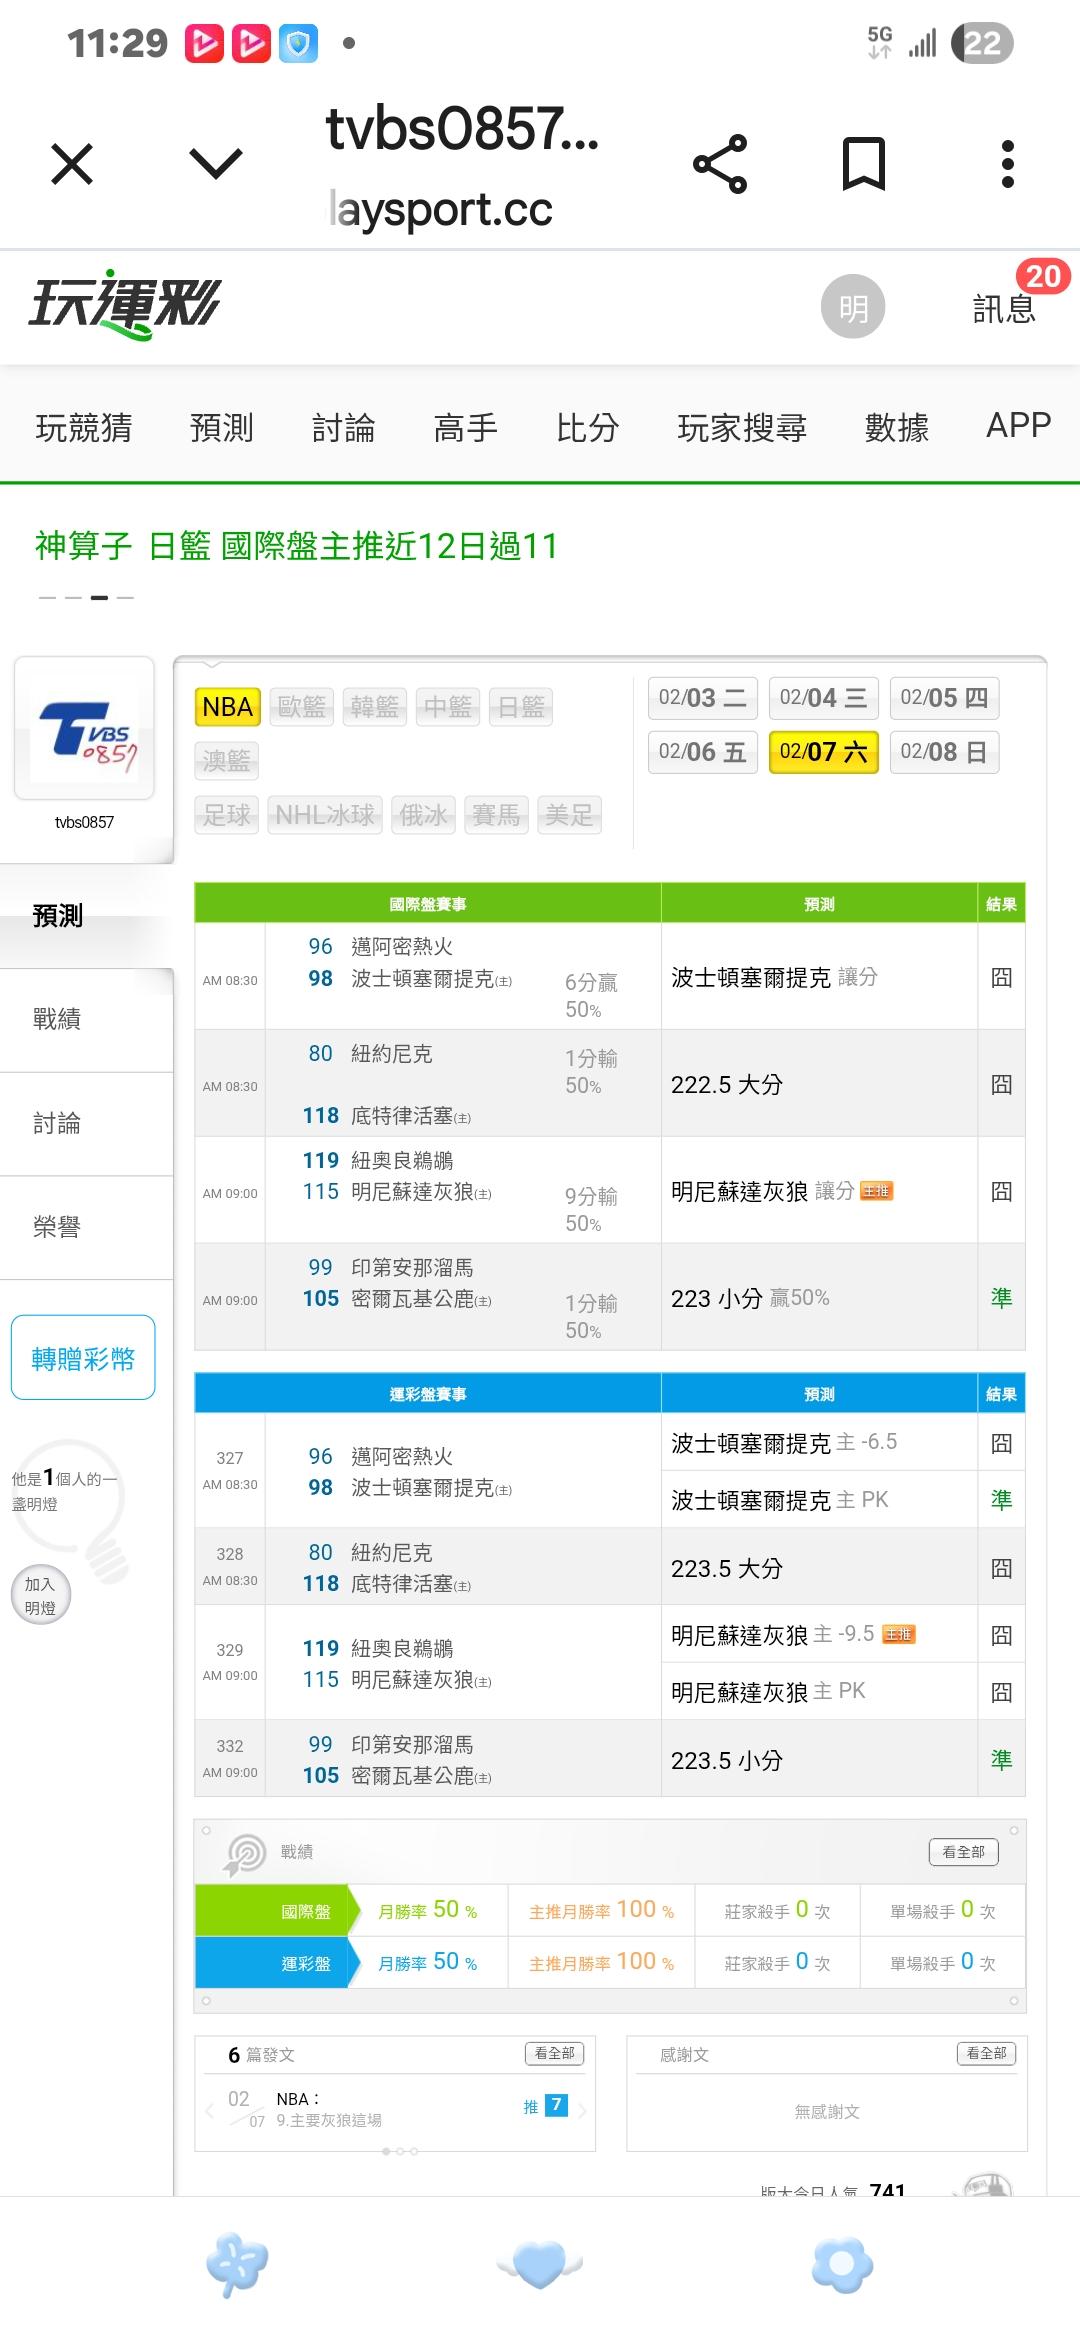The height and width of the screenshot is (2340, 1080).
Task: Select the 韓籃 league filter
Action: point(375,707)
